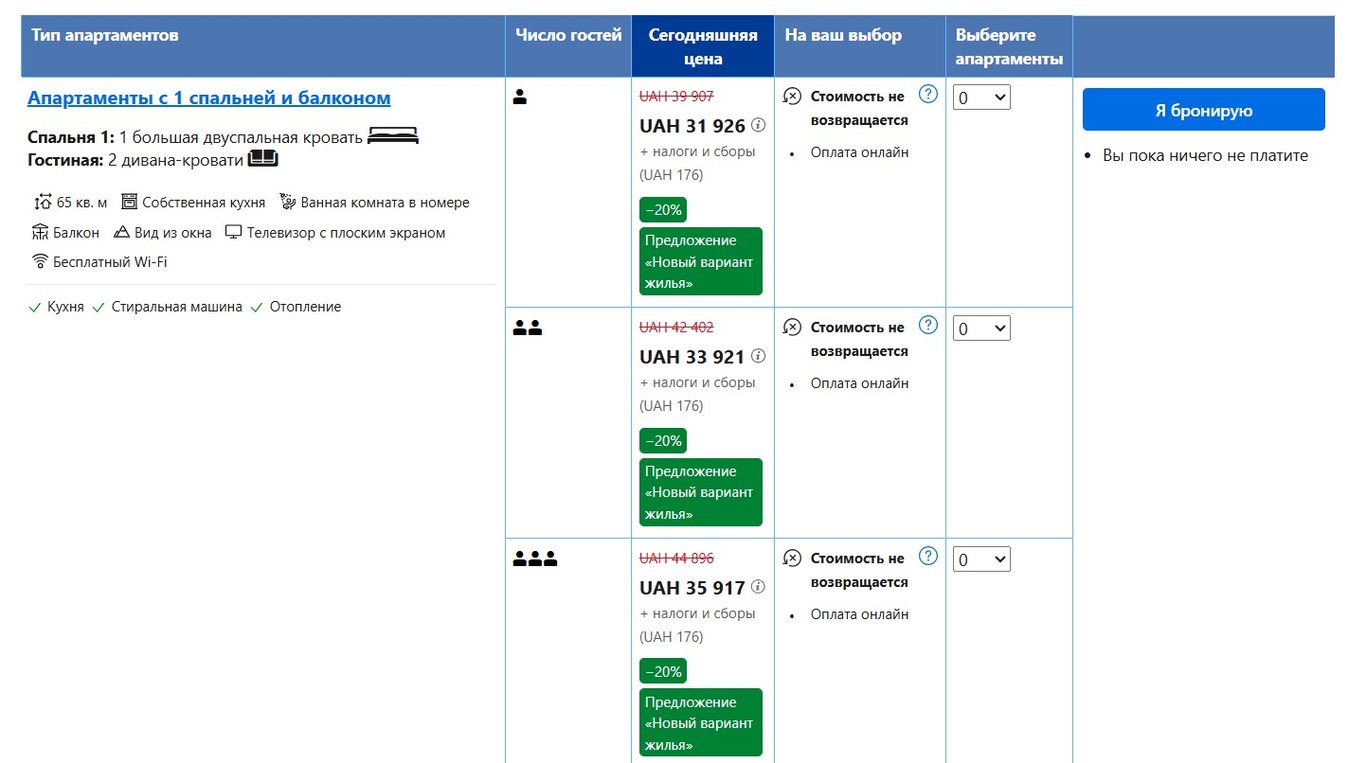
Task: Click the Сегодняшняя цена column header
Action: coord(702,47)
